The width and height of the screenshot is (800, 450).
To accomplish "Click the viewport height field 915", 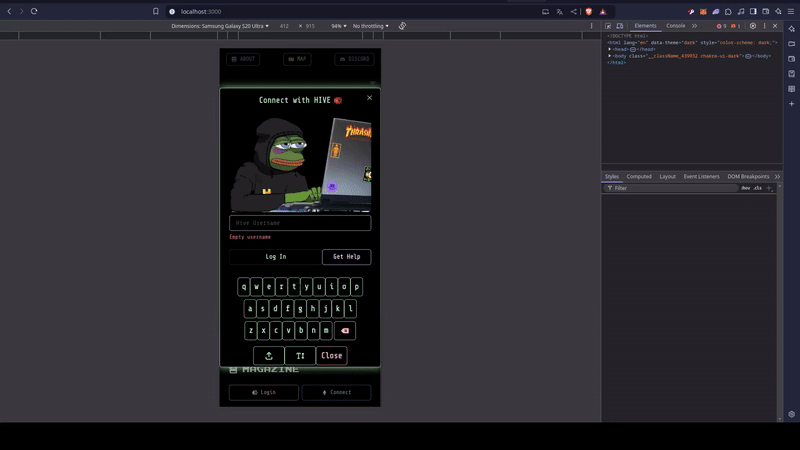I will coord(310,26).
